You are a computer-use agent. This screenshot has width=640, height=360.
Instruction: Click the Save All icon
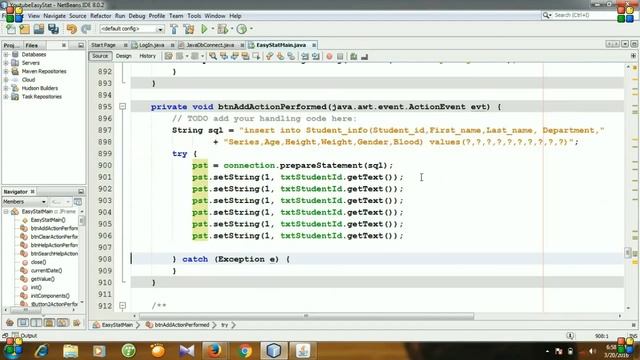pos(53,29)
